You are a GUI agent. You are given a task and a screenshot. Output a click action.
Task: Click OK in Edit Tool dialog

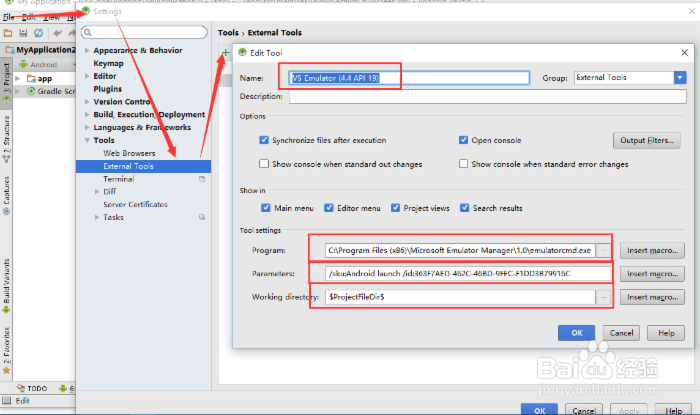(x=576, y=333)
